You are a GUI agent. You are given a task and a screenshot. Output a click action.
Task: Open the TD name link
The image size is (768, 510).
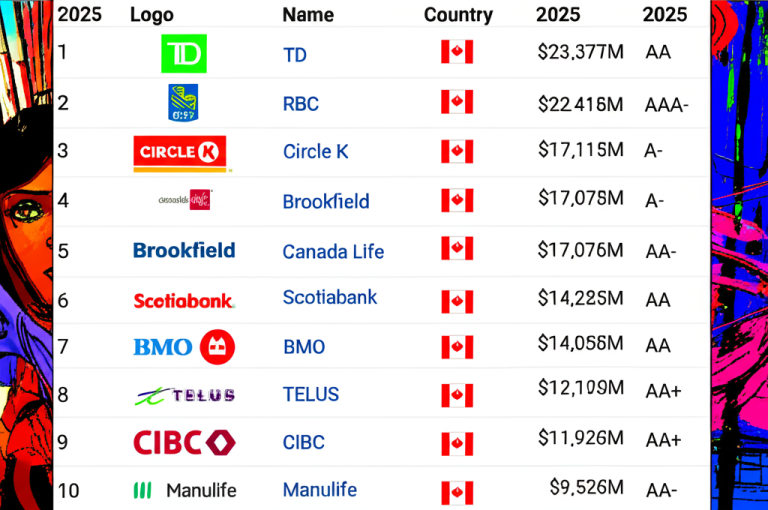point(295,55)
